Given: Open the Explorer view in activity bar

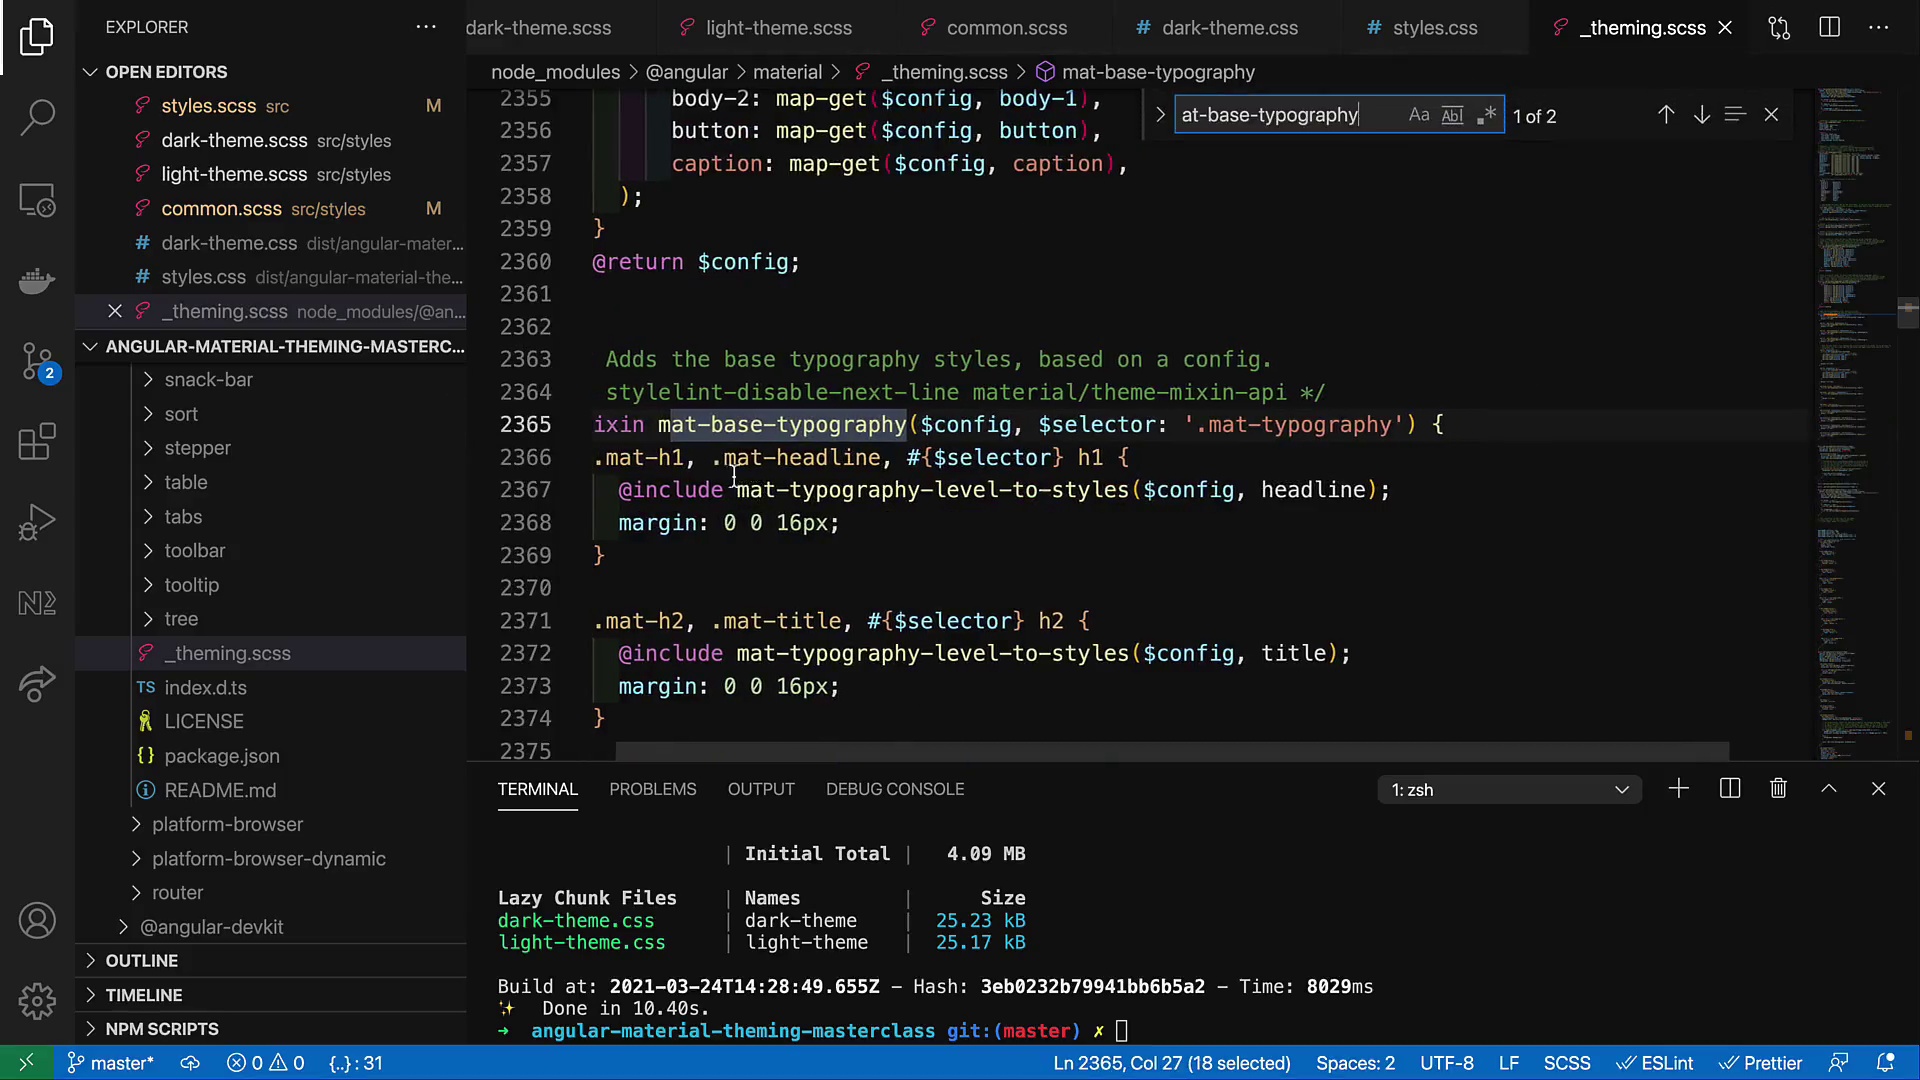Looking at the screenshot, I should (37, 37).
